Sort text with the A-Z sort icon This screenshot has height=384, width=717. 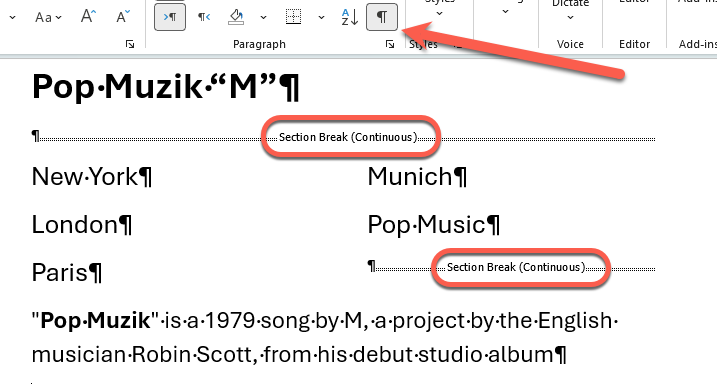[350, 17]
